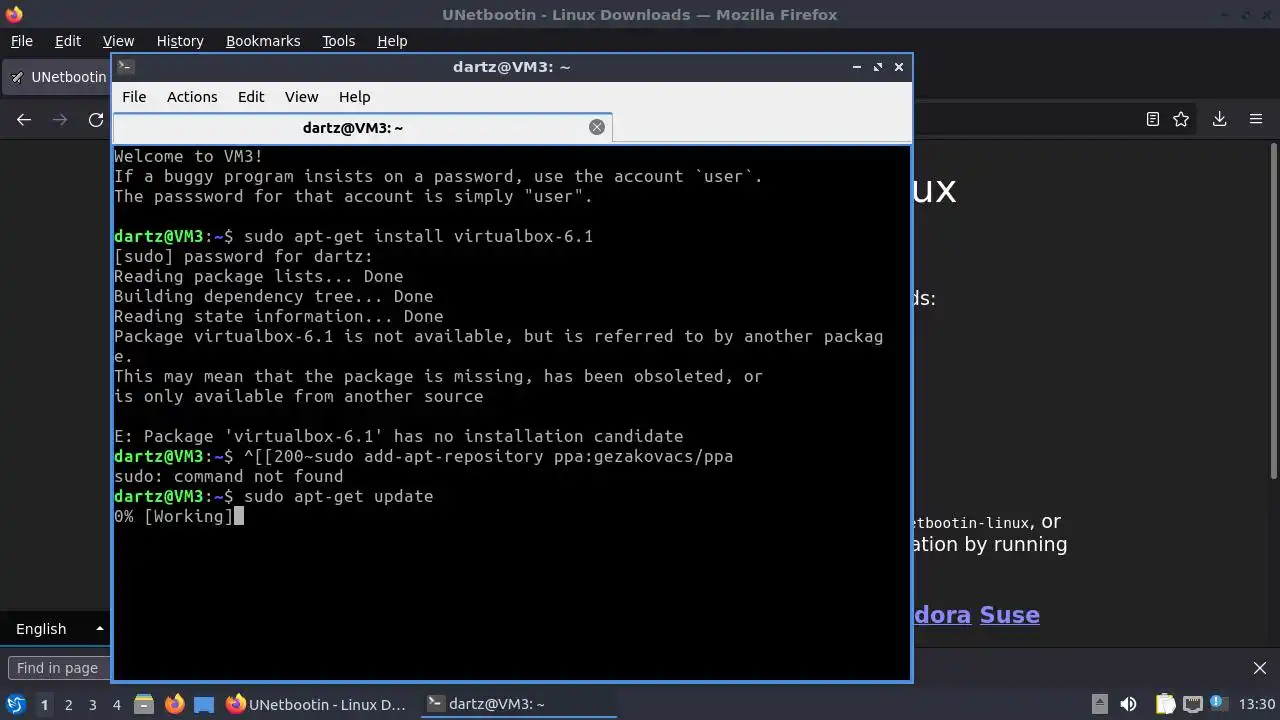The width and height of the screenshot is (1280, 720).
Task: Launch Firefox from the taskbar quick launcher
Action: tap(174, 704)
